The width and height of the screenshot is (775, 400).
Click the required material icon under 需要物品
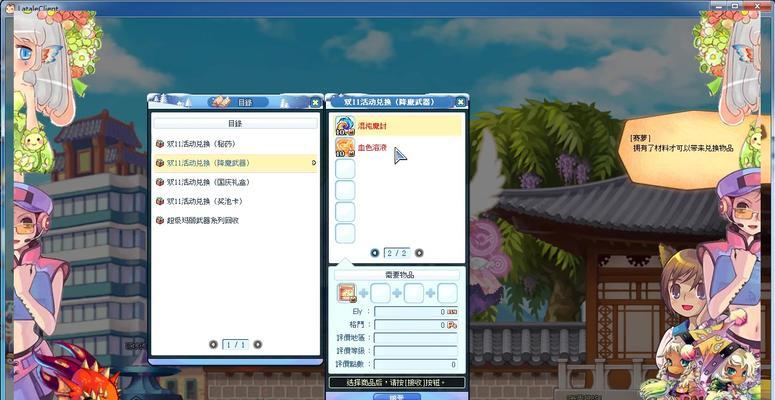[347, 293]
